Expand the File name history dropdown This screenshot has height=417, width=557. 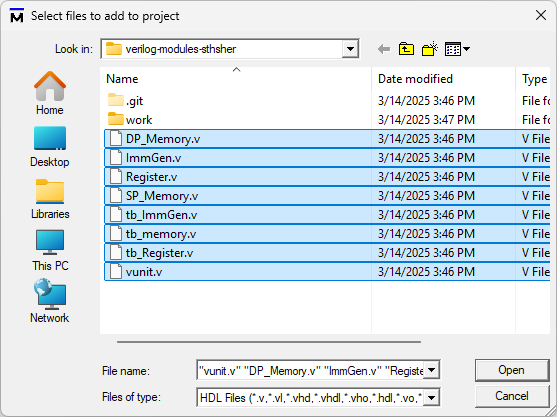click(432, 370)
